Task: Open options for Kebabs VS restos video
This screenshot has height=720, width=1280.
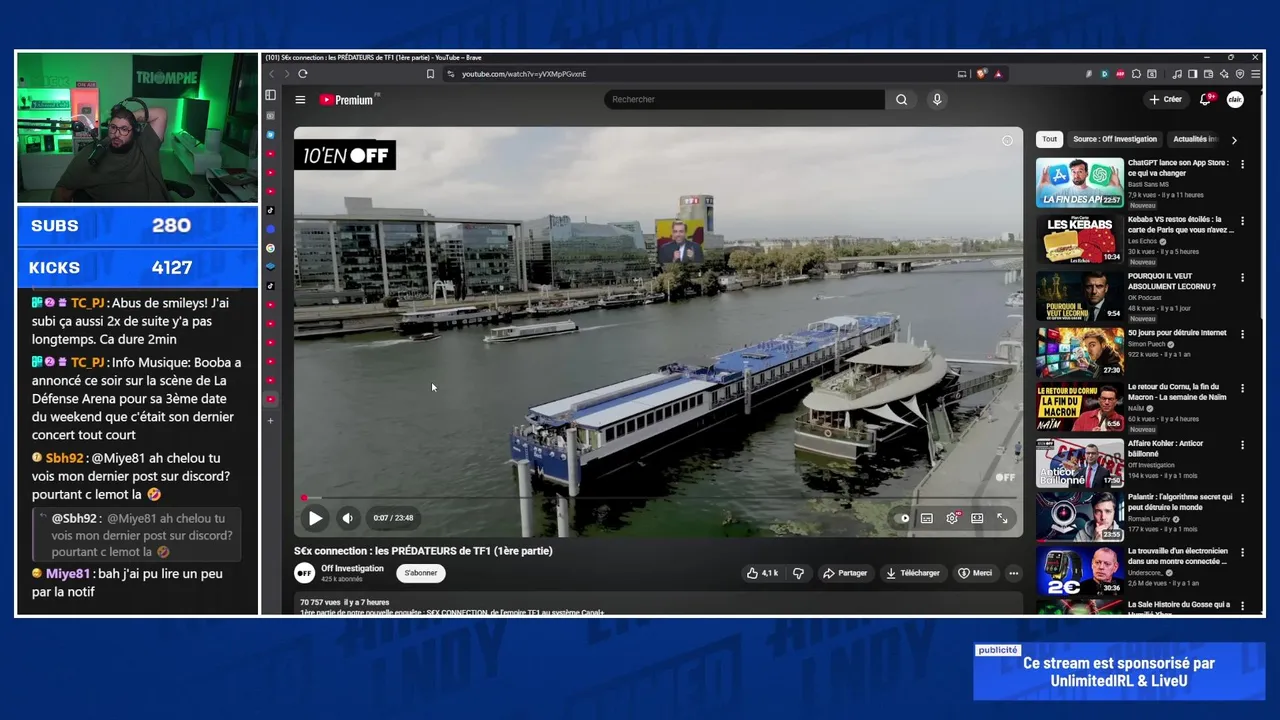Action: tap(1243, 222)
